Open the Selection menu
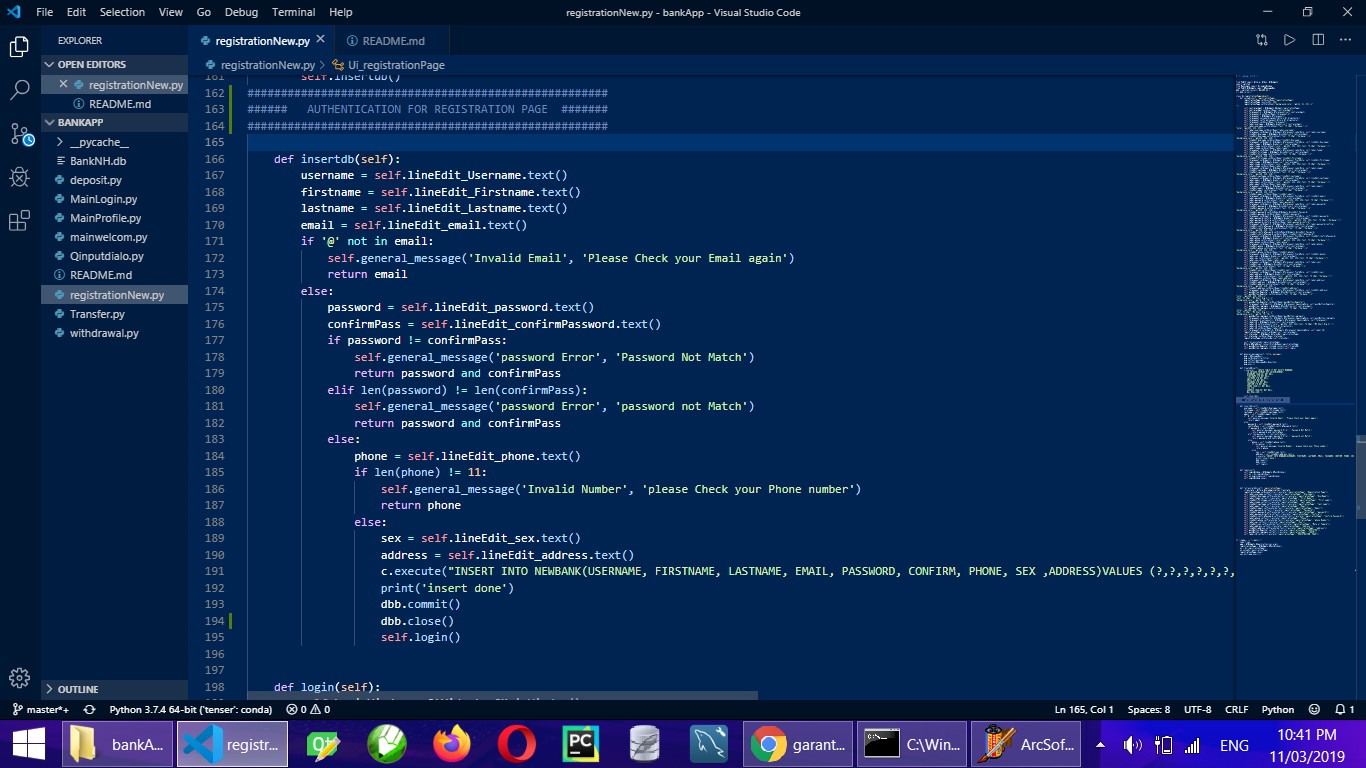 coord(122,12)
